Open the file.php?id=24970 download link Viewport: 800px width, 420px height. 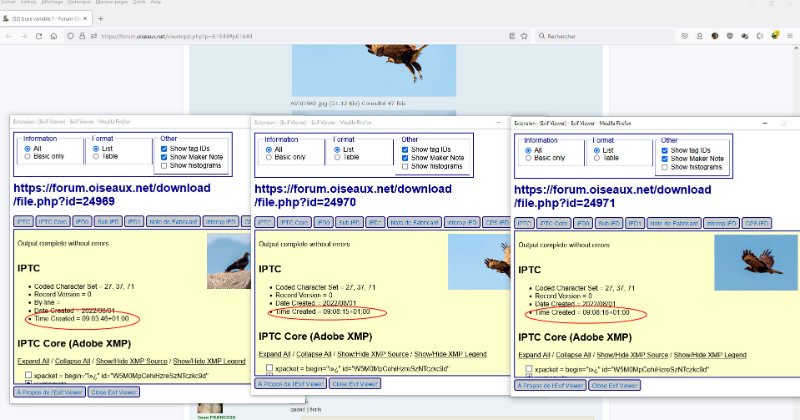[353, 195]
